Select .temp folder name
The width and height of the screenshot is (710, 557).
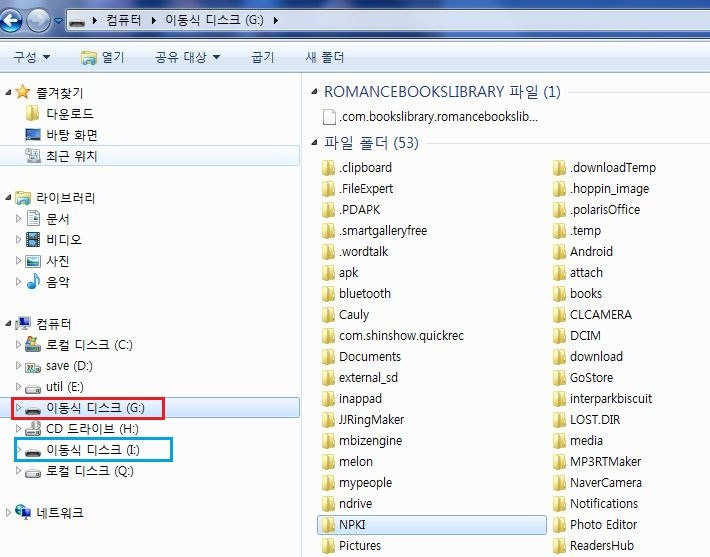click(x=585, y=231)
